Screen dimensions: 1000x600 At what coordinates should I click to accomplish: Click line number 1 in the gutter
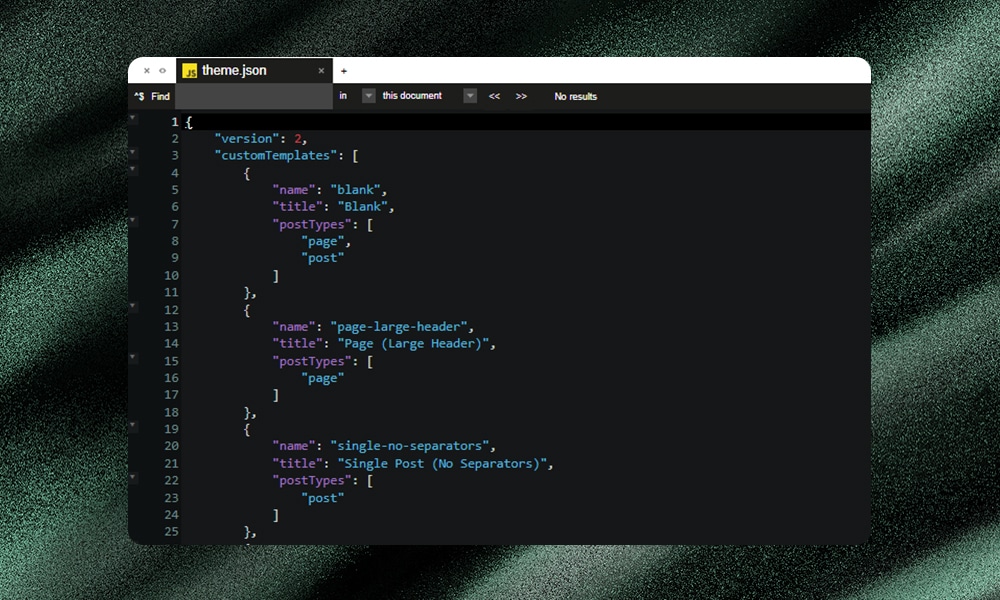[x=175, y=121]
